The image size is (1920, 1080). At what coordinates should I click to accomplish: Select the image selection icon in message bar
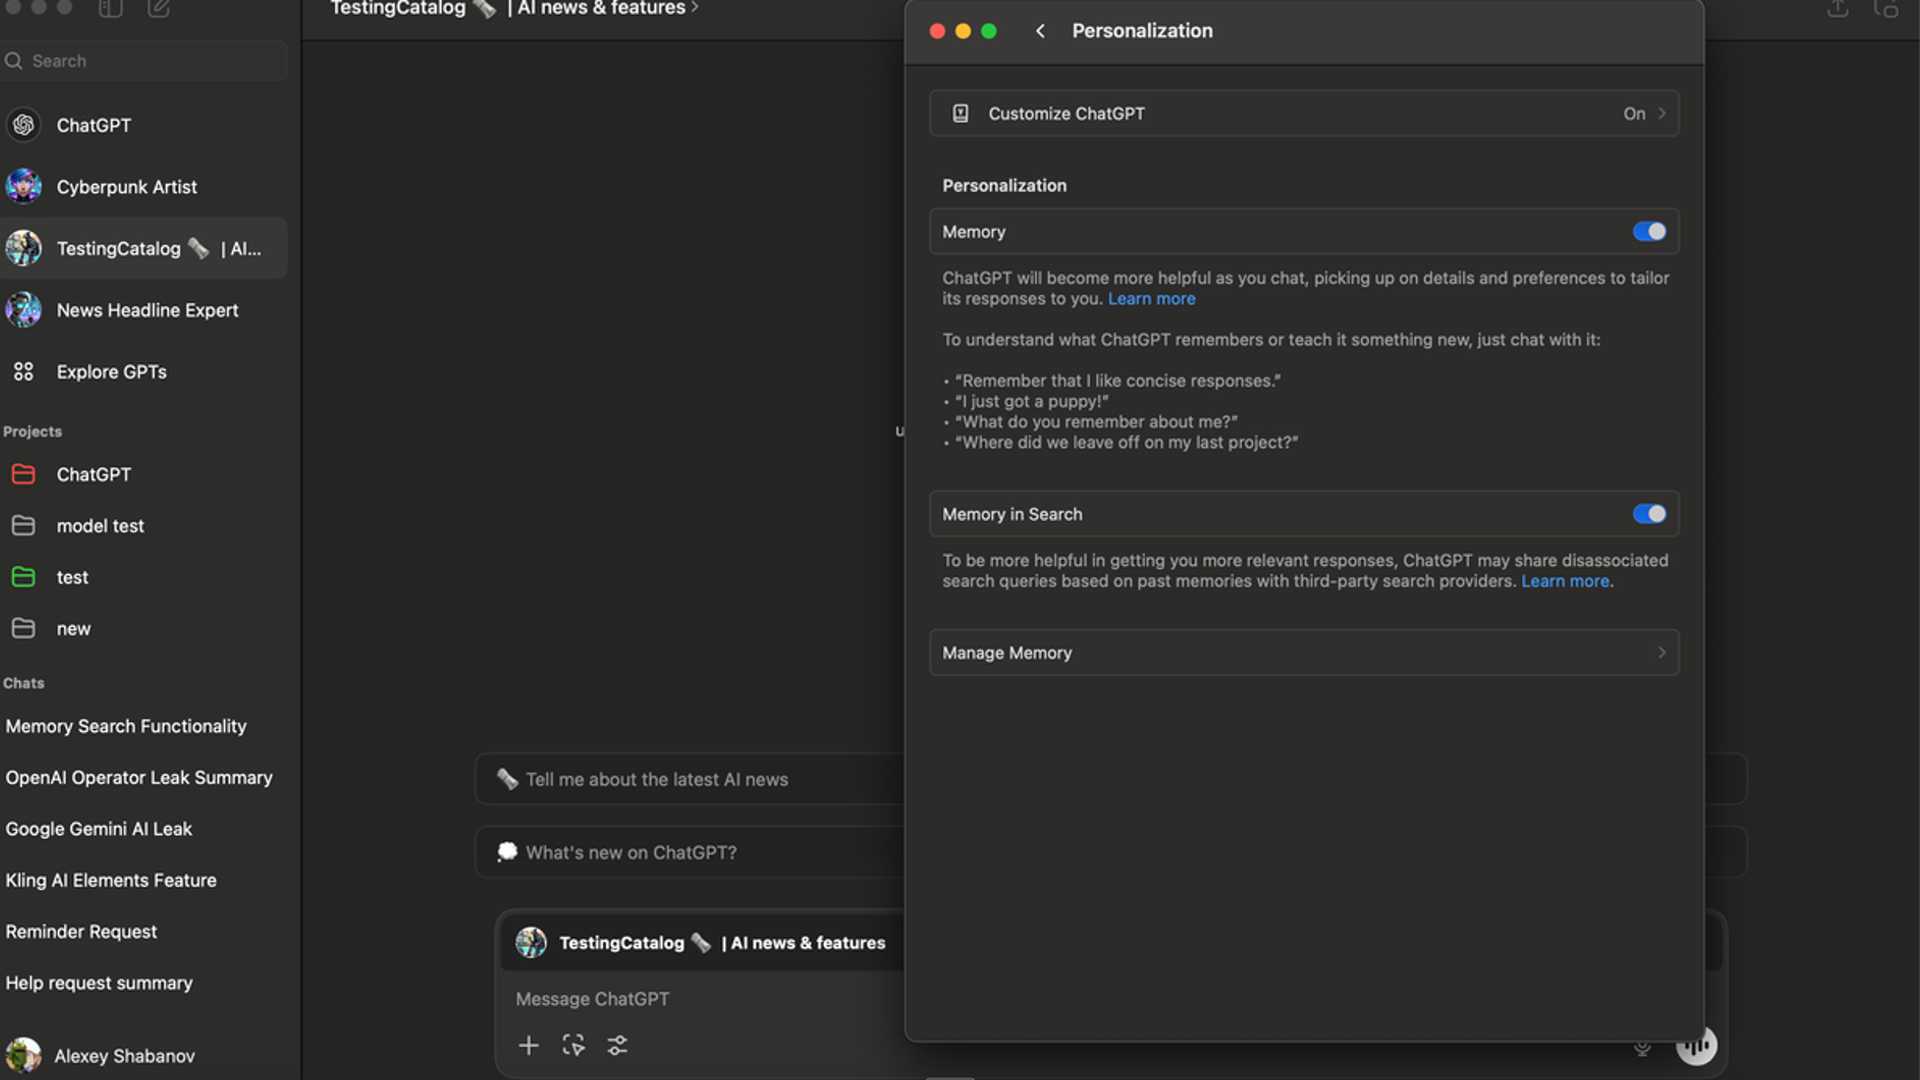click(573, 1045)
